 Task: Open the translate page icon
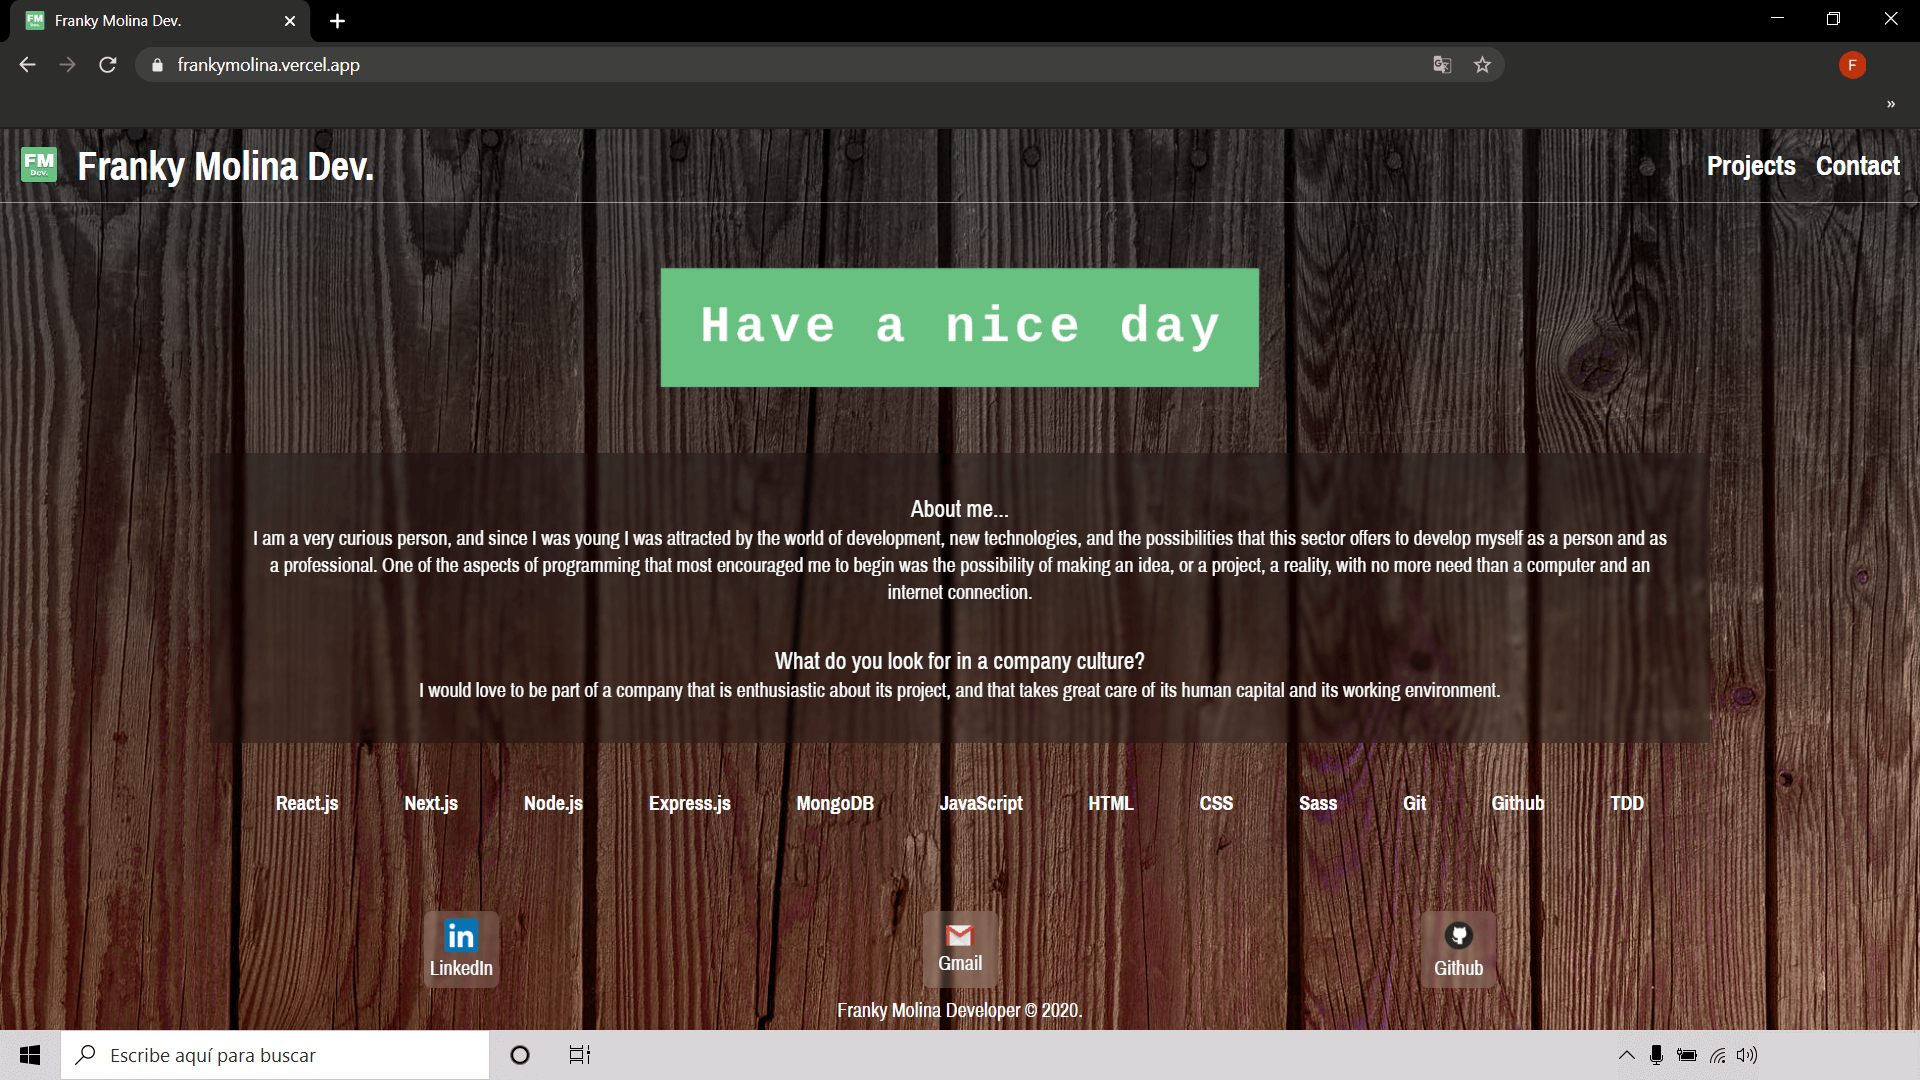[1442, 65]
